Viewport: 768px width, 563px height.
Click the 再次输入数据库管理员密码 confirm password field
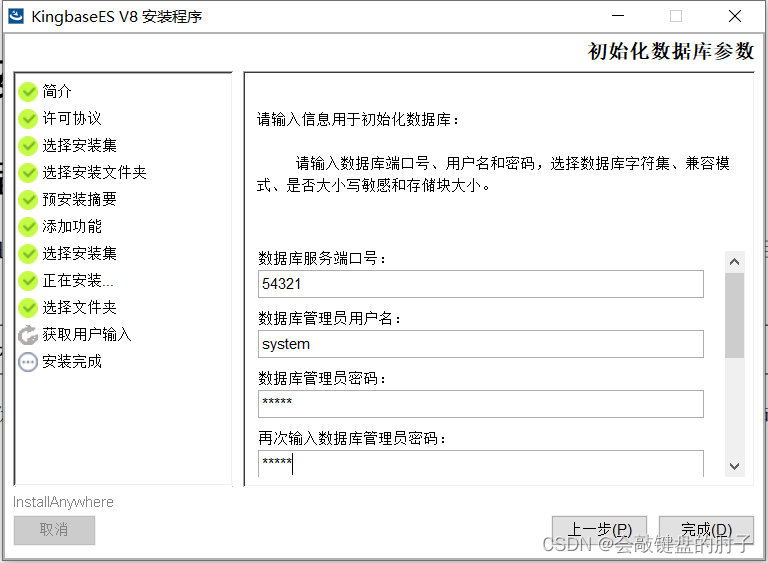point(480,463)
